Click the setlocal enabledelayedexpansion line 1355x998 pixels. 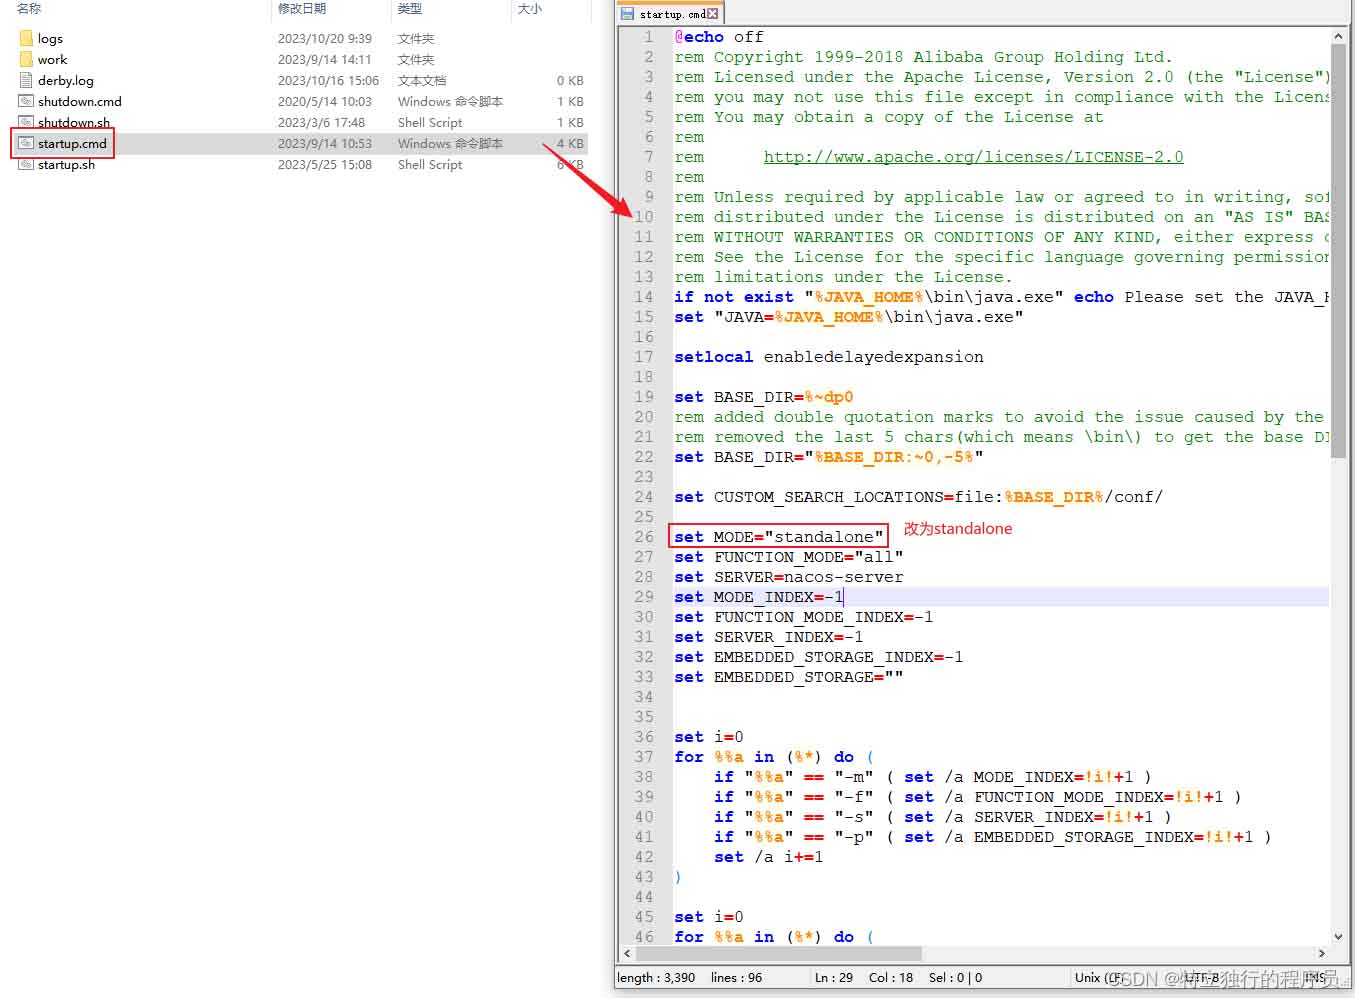pyautogui.click(x=828, y=357)
